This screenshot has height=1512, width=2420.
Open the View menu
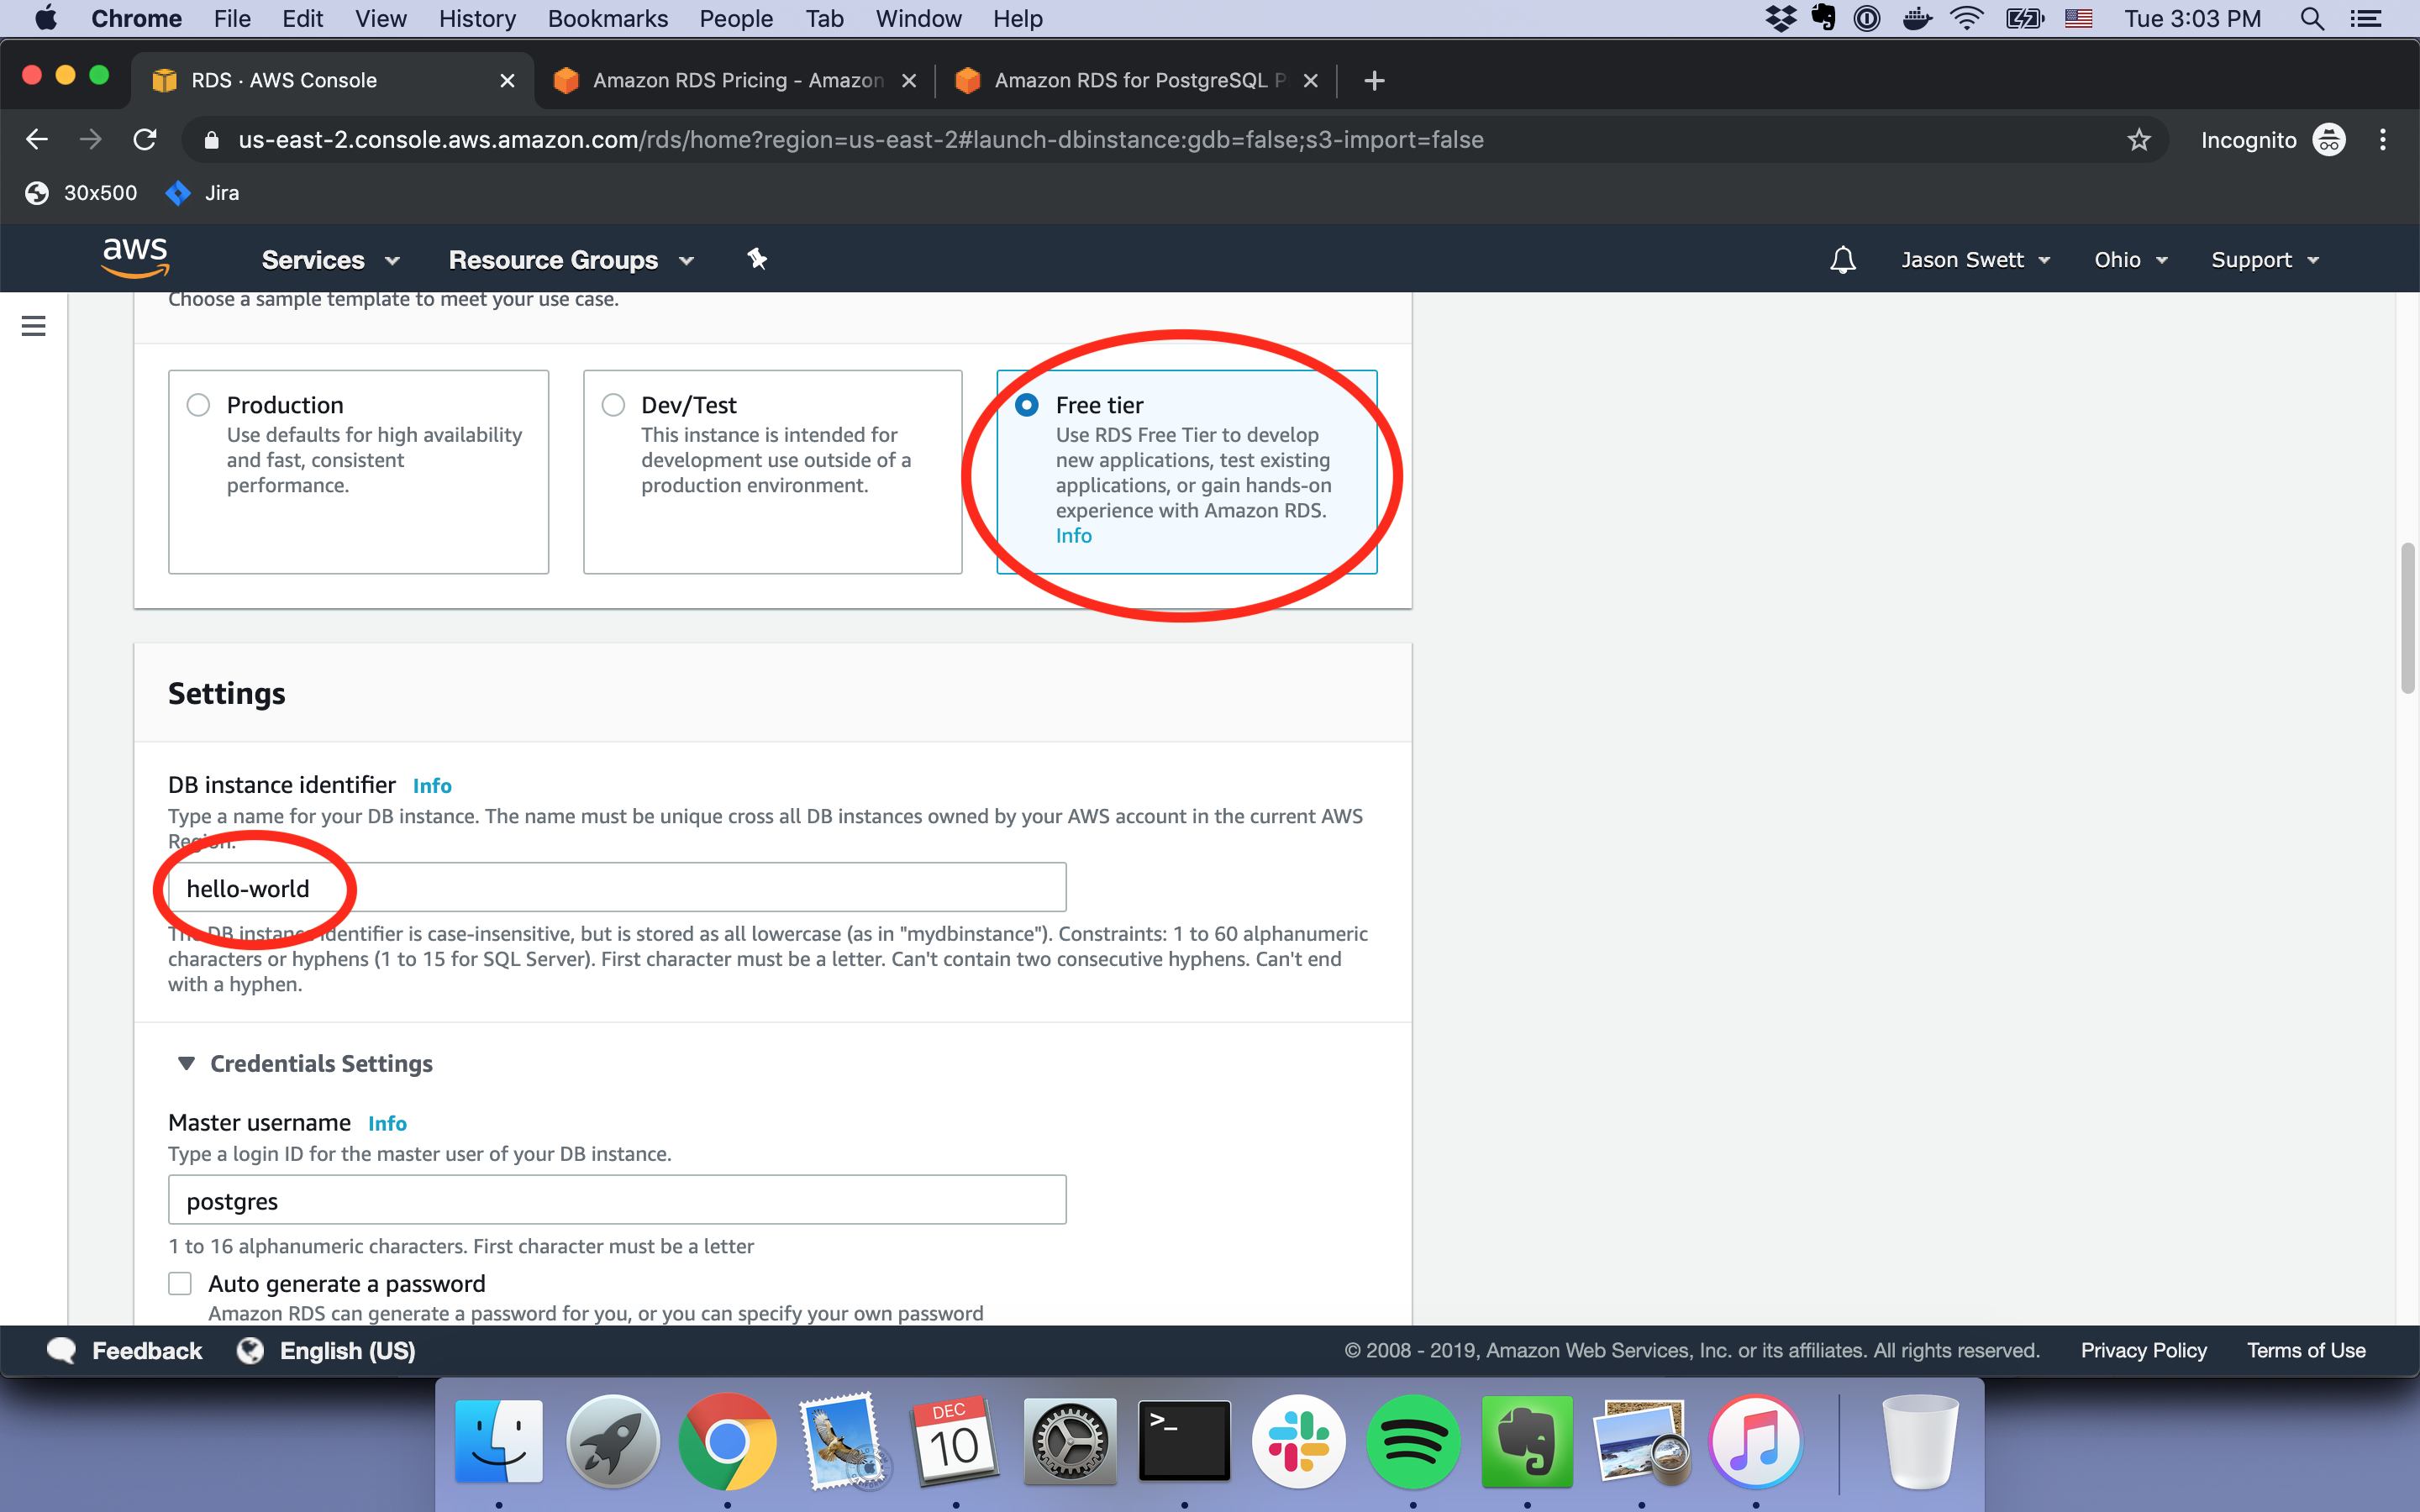pyautogui.click(x=380, y=19)
